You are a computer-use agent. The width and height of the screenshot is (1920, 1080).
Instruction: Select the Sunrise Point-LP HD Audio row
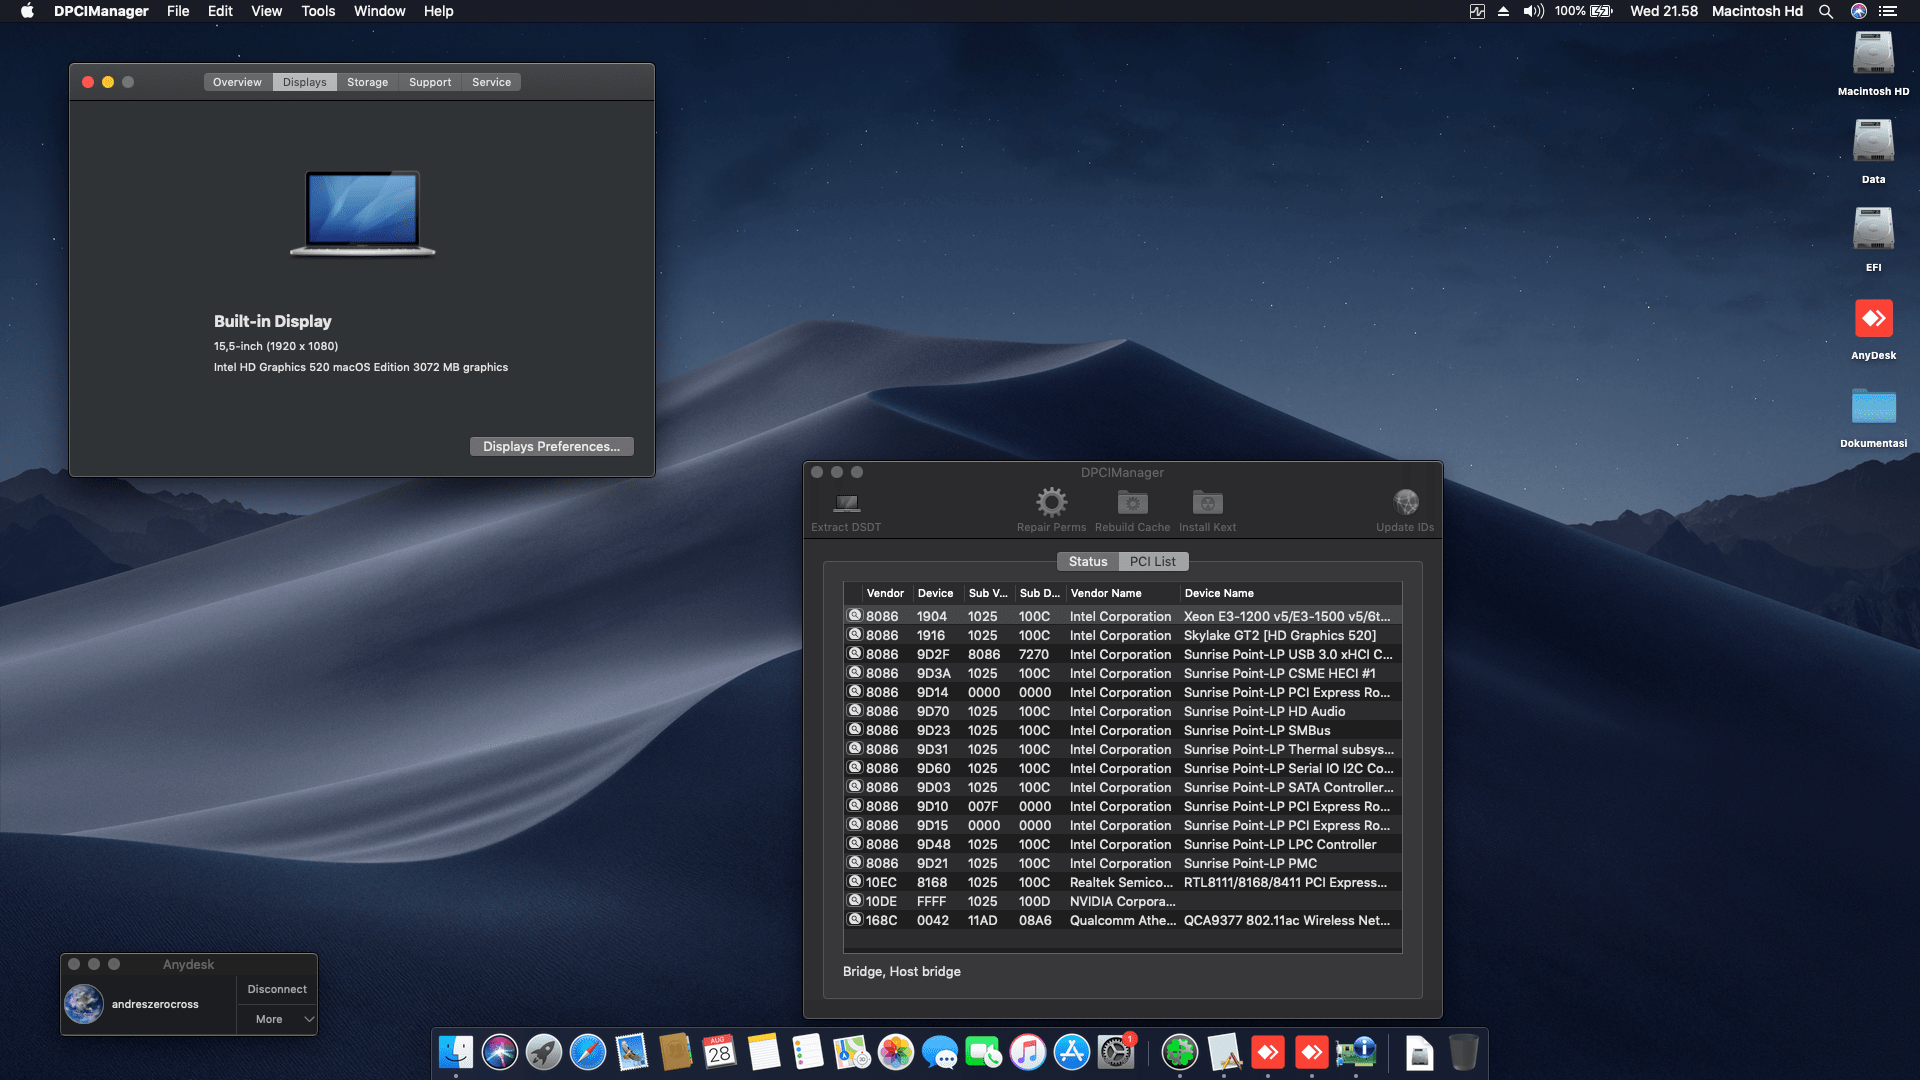point(1122,712)
